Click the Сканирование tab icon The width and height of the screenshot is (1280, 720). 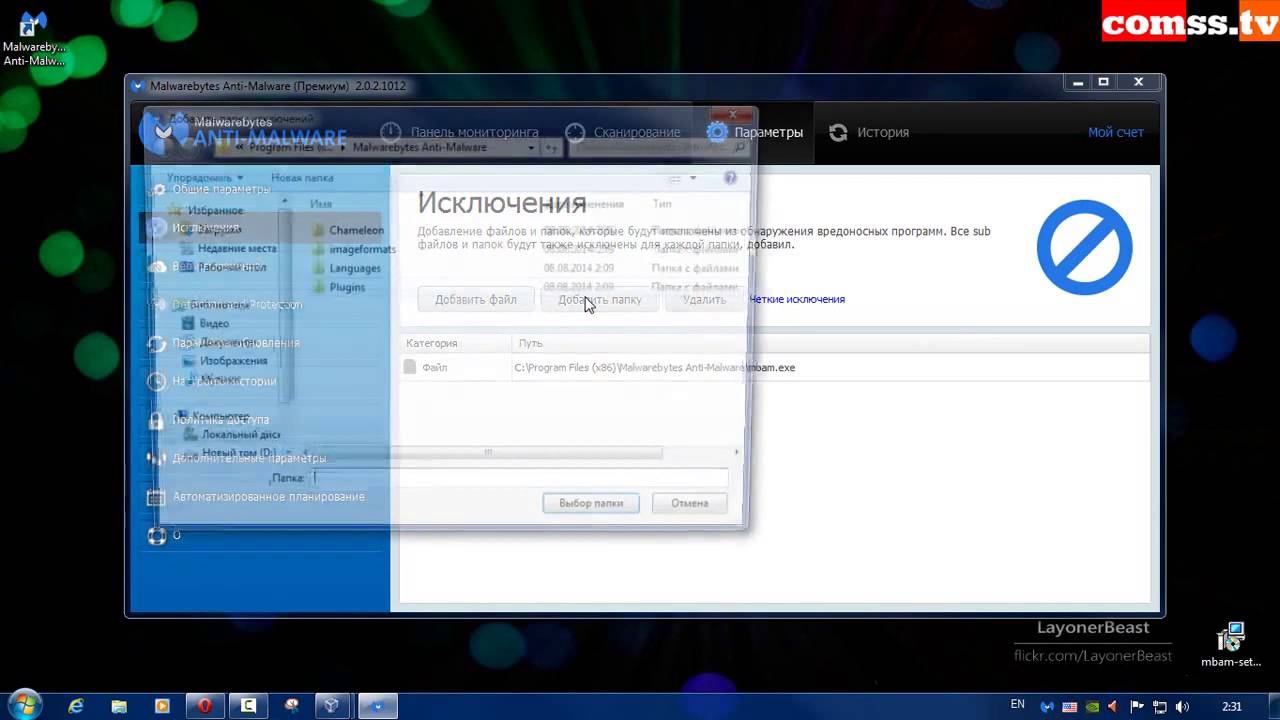coord(575,132)
